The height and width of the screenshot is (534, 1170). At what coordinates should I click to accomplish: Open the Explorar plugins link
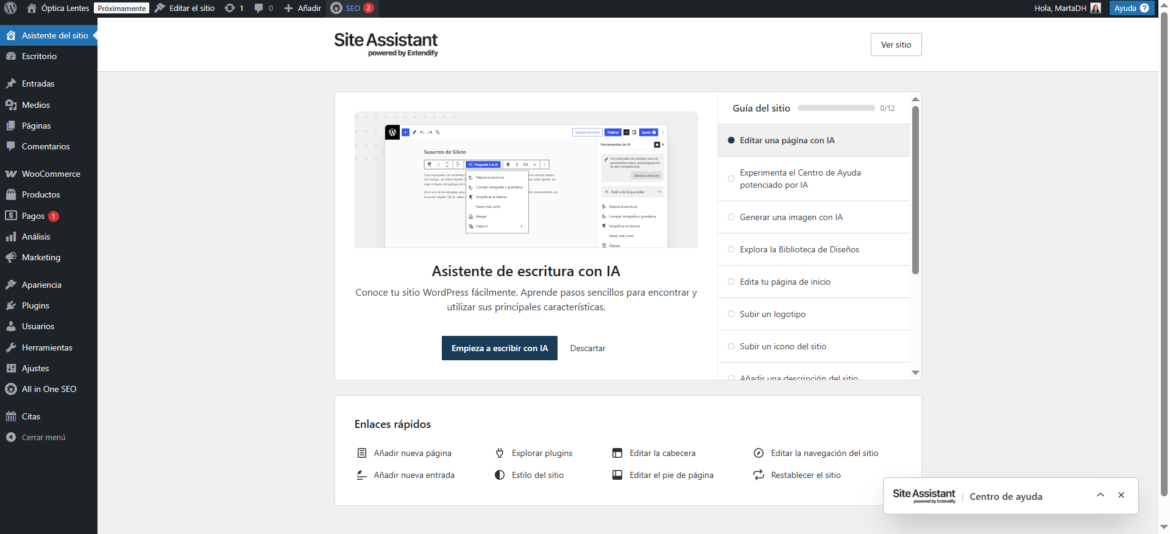tap(534, 453)
